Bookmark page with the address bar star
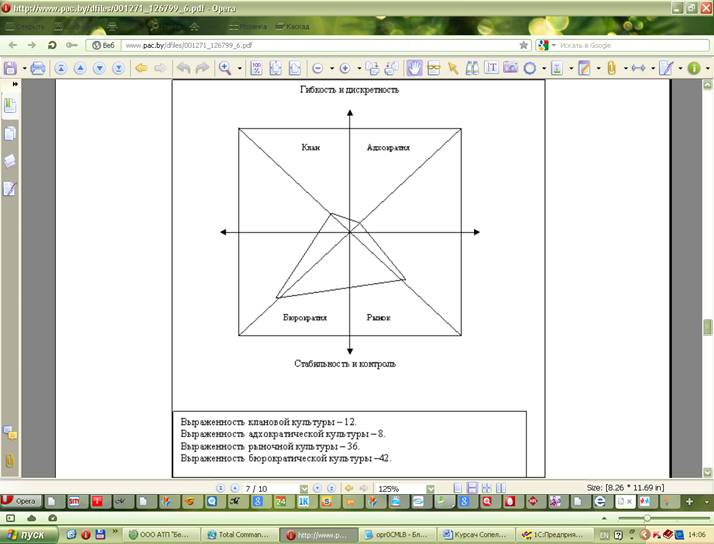Image resolution: width=714 pixels, height=544 pixels. click(523, 45)
